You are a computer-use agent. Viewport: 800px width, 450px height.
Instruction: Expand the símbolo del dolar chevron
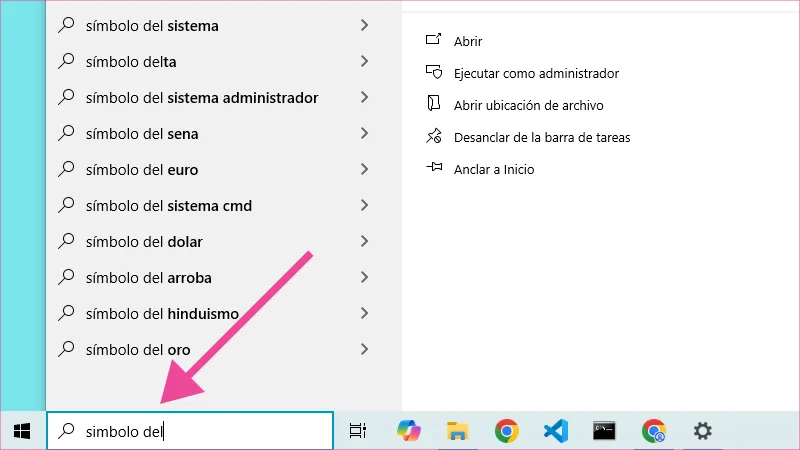(364, 241)
